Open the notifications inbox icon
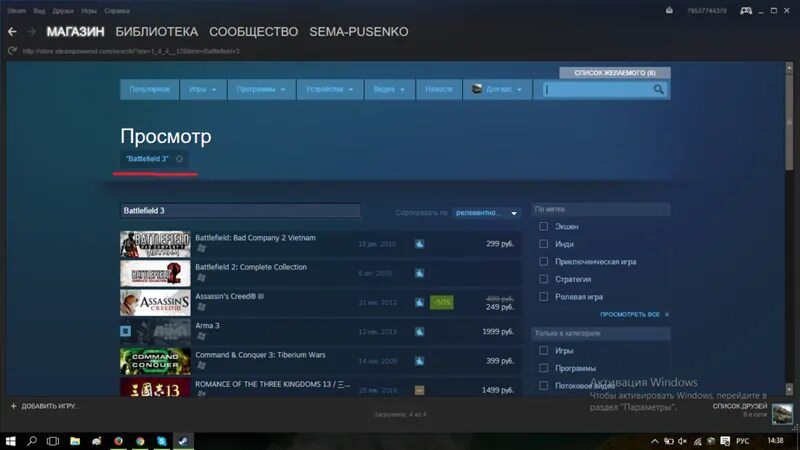The image size is (800, 450). tap(669, 11)
